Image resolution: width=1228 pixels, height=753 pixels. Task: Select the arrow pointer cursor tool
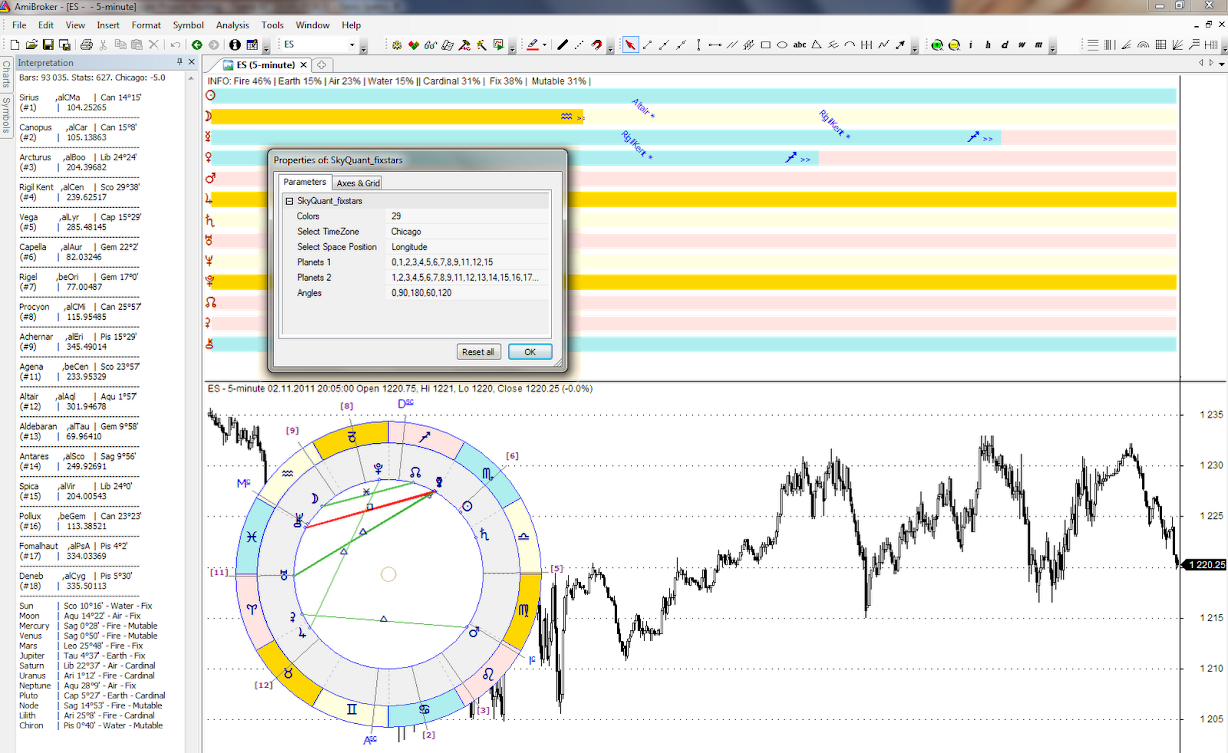coord(630,45)
